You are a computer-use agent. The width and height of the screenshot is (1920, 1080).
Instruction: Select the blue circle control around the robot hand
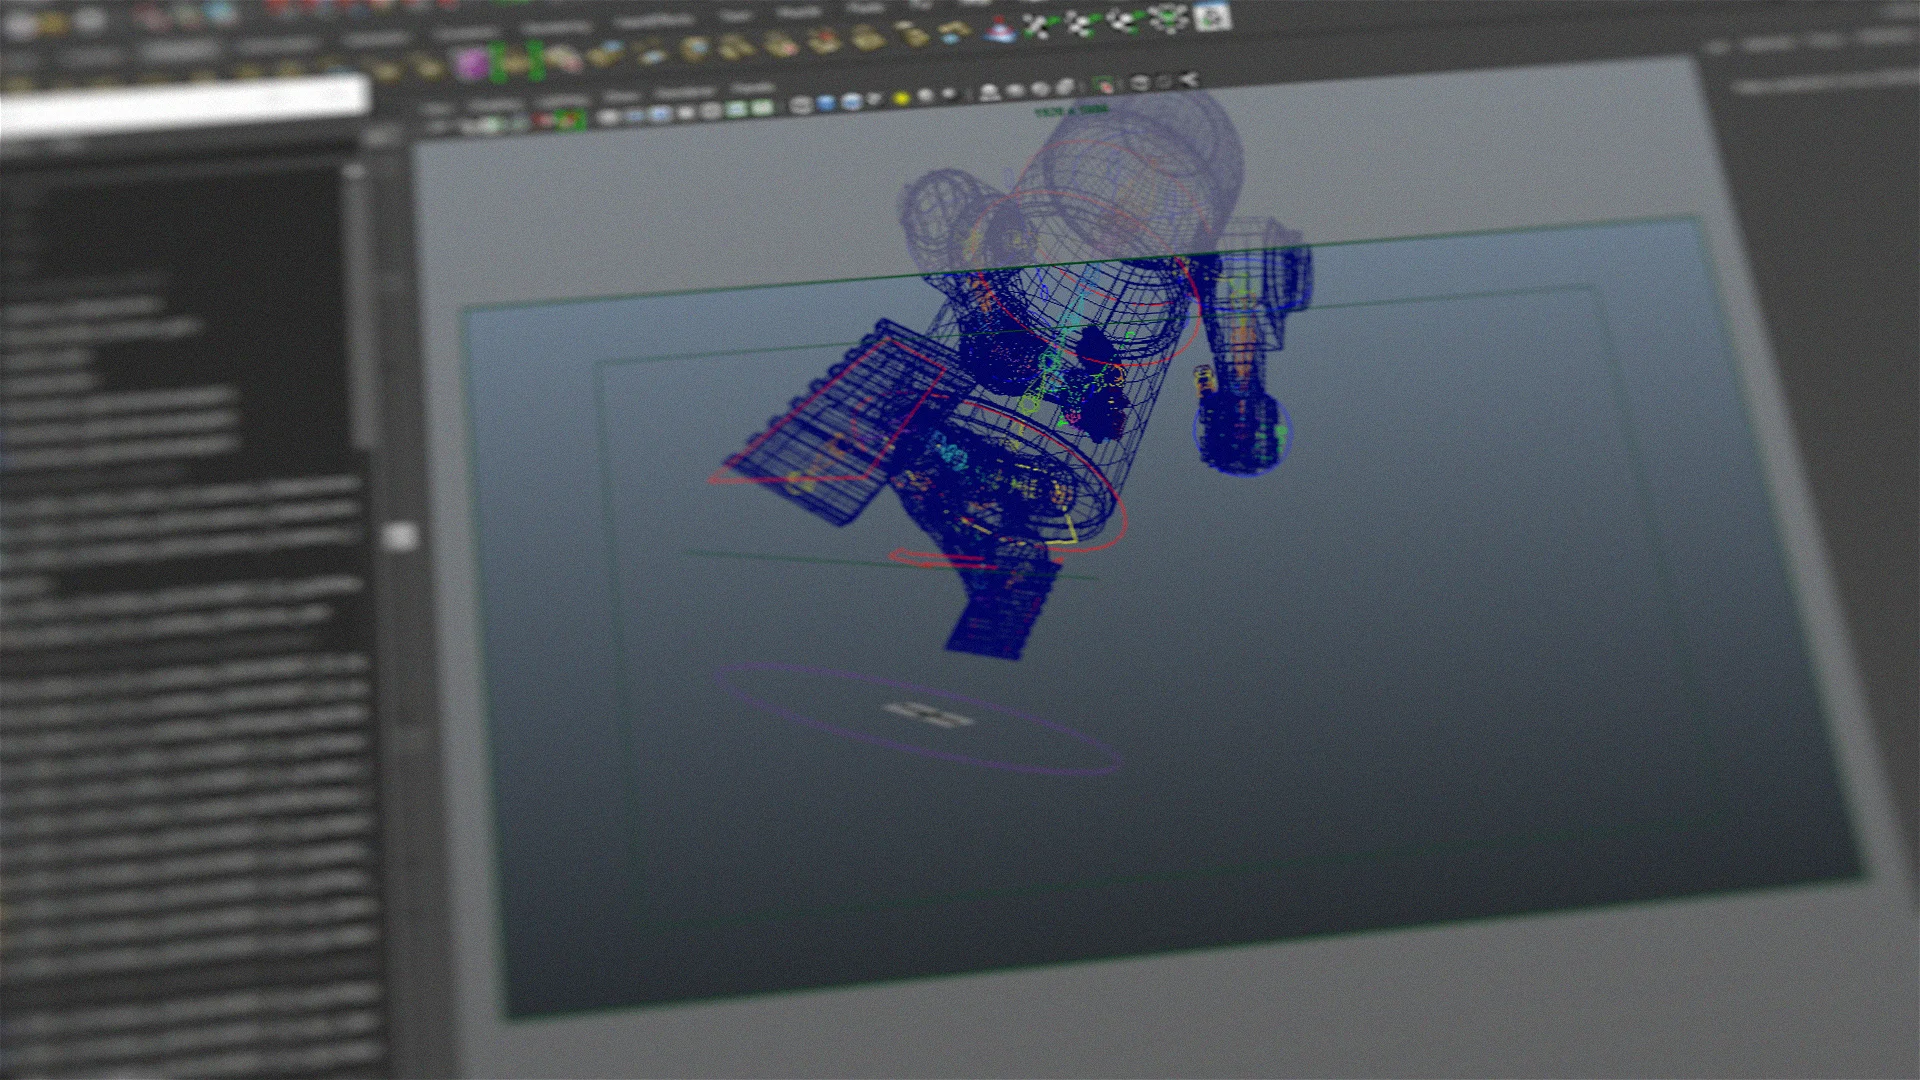tap(1242, 434)
